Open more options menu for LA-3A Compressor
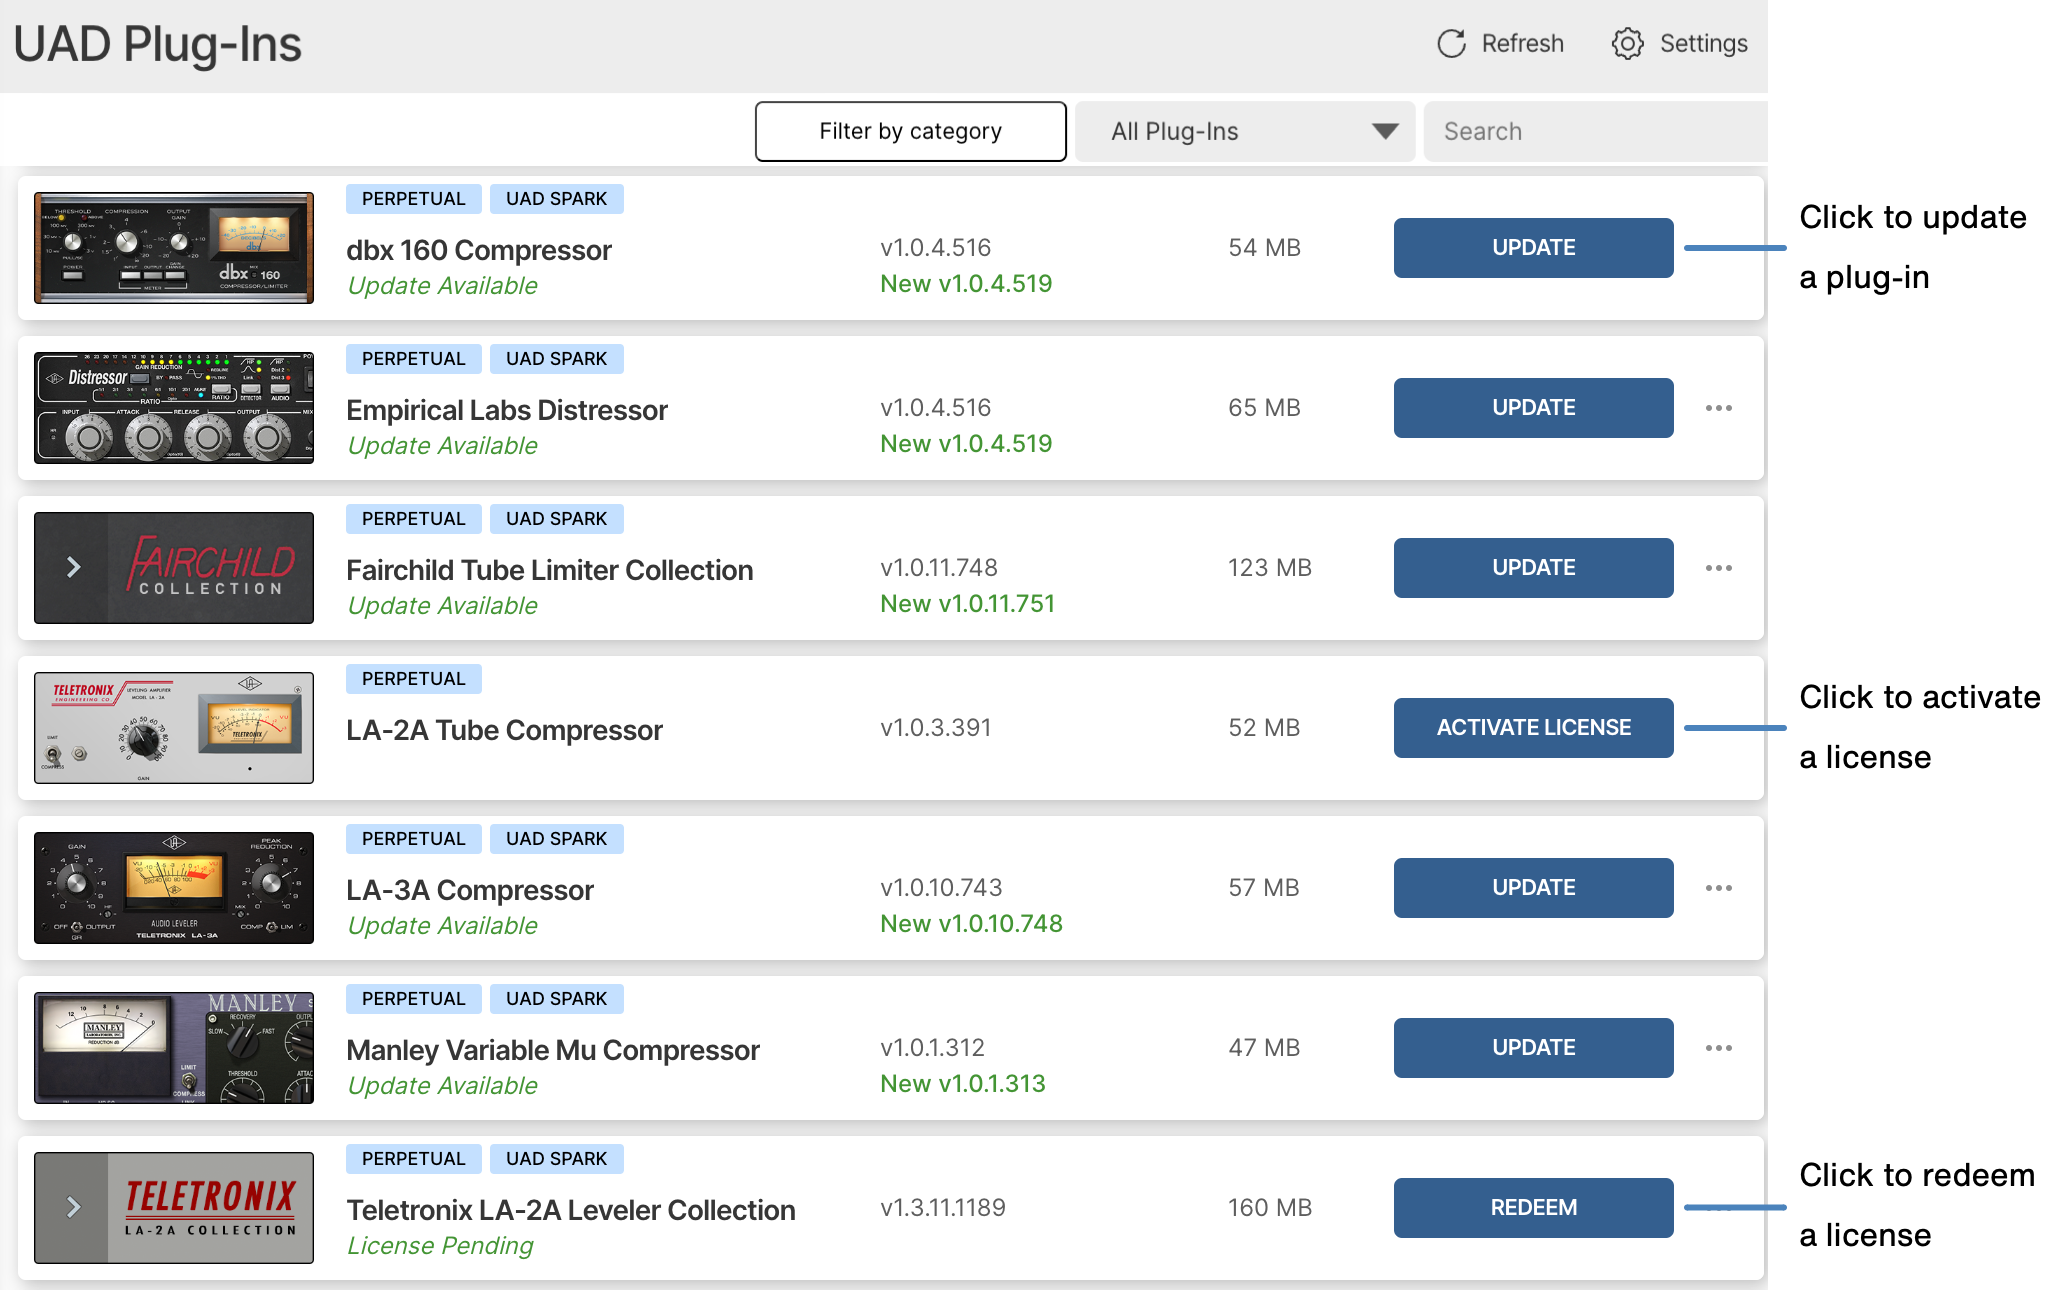The width and height of the screenshot is (2046, 1290). point(1718,888)
